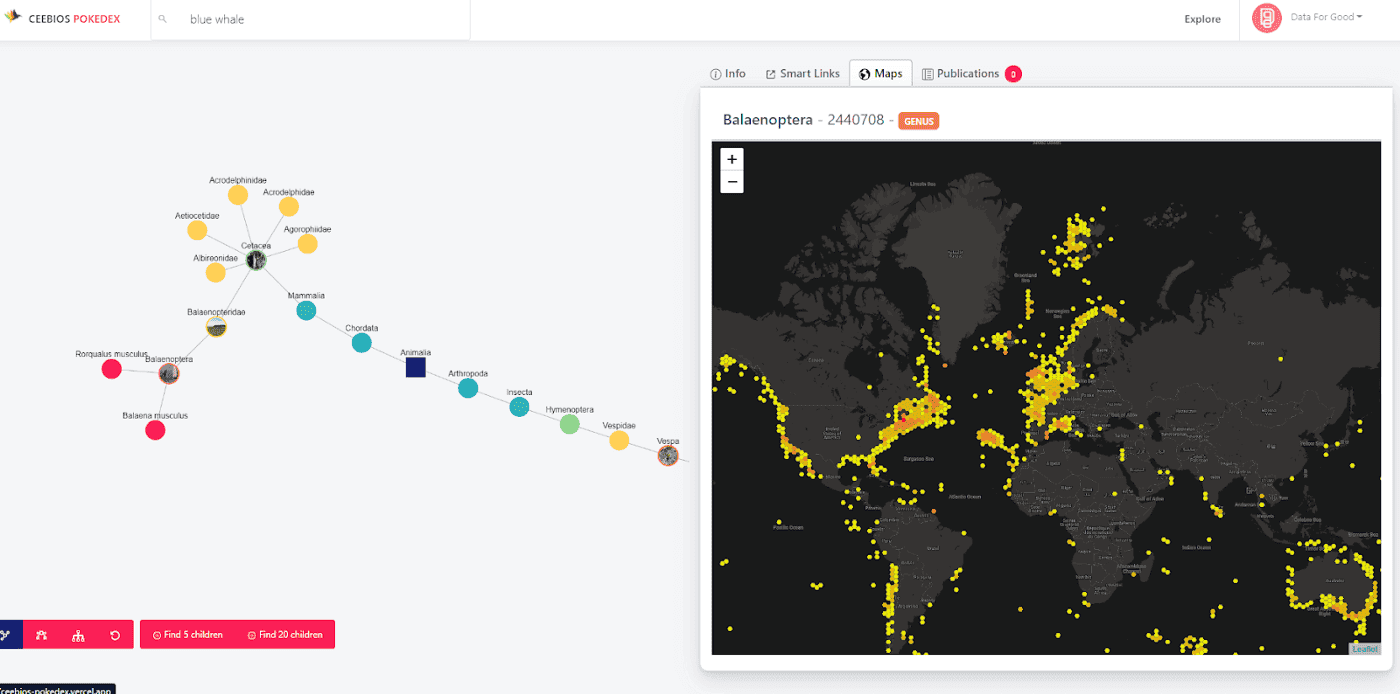1400x694 pixels.
Task: Switch to hierarchy tree layout icon
Action: point(78,634)
